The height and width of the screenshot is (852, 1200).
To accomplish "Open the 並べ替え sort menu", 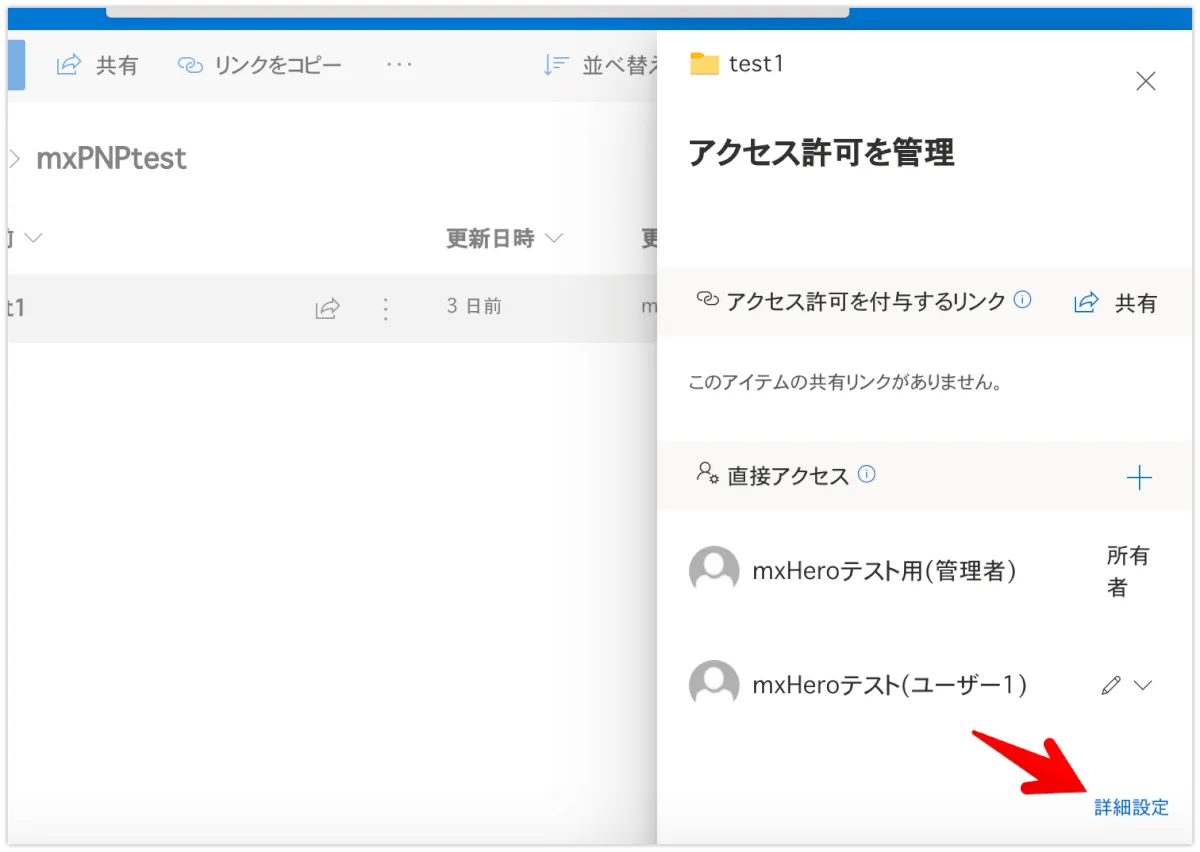I will pyautogui.click(x=601, y=66).
